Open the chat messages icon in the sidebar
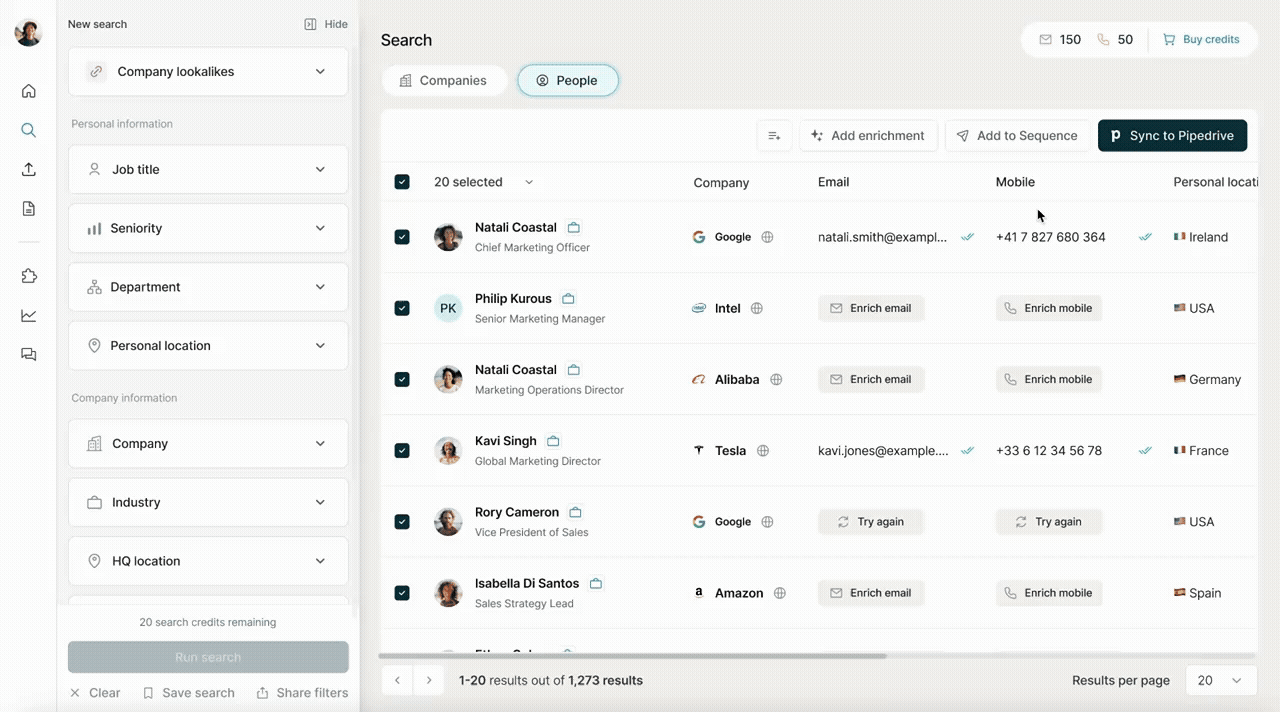This screenshot has height=712, width=1280. pyautogui.click(x=29, y=354)
